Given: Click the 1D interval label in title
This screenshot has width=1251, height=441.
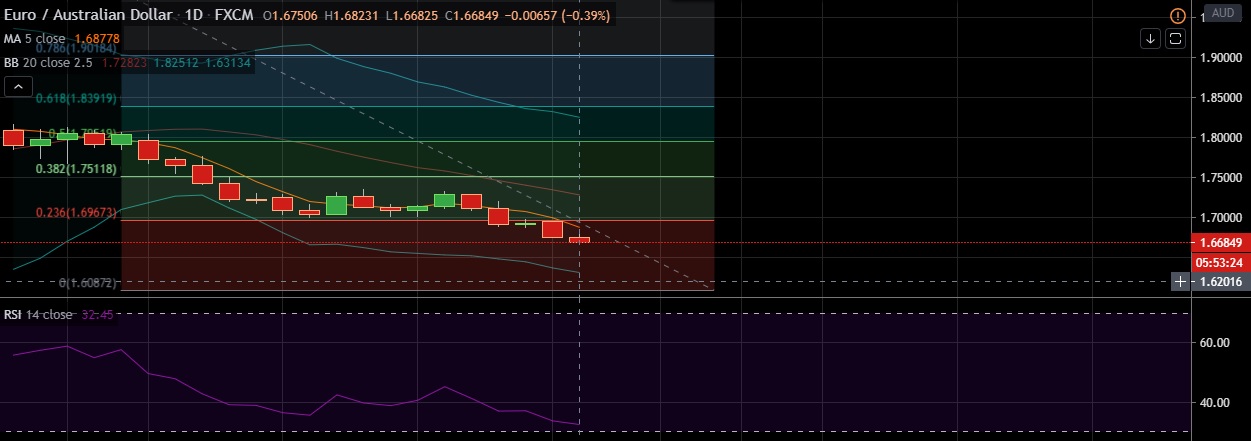Looking at the screenshot, I should [x=195, y=17].
